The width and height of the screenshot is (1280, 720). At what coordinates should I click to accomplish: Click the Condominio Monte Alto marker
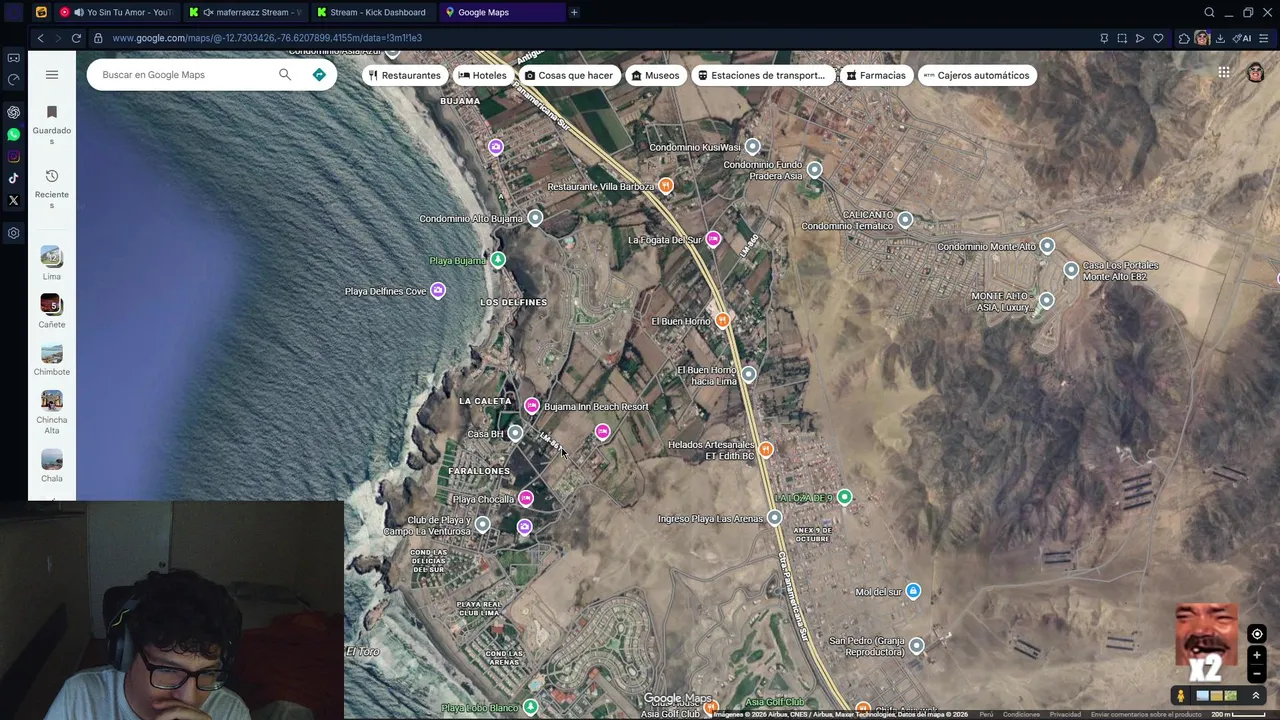tap(1047, 246)
